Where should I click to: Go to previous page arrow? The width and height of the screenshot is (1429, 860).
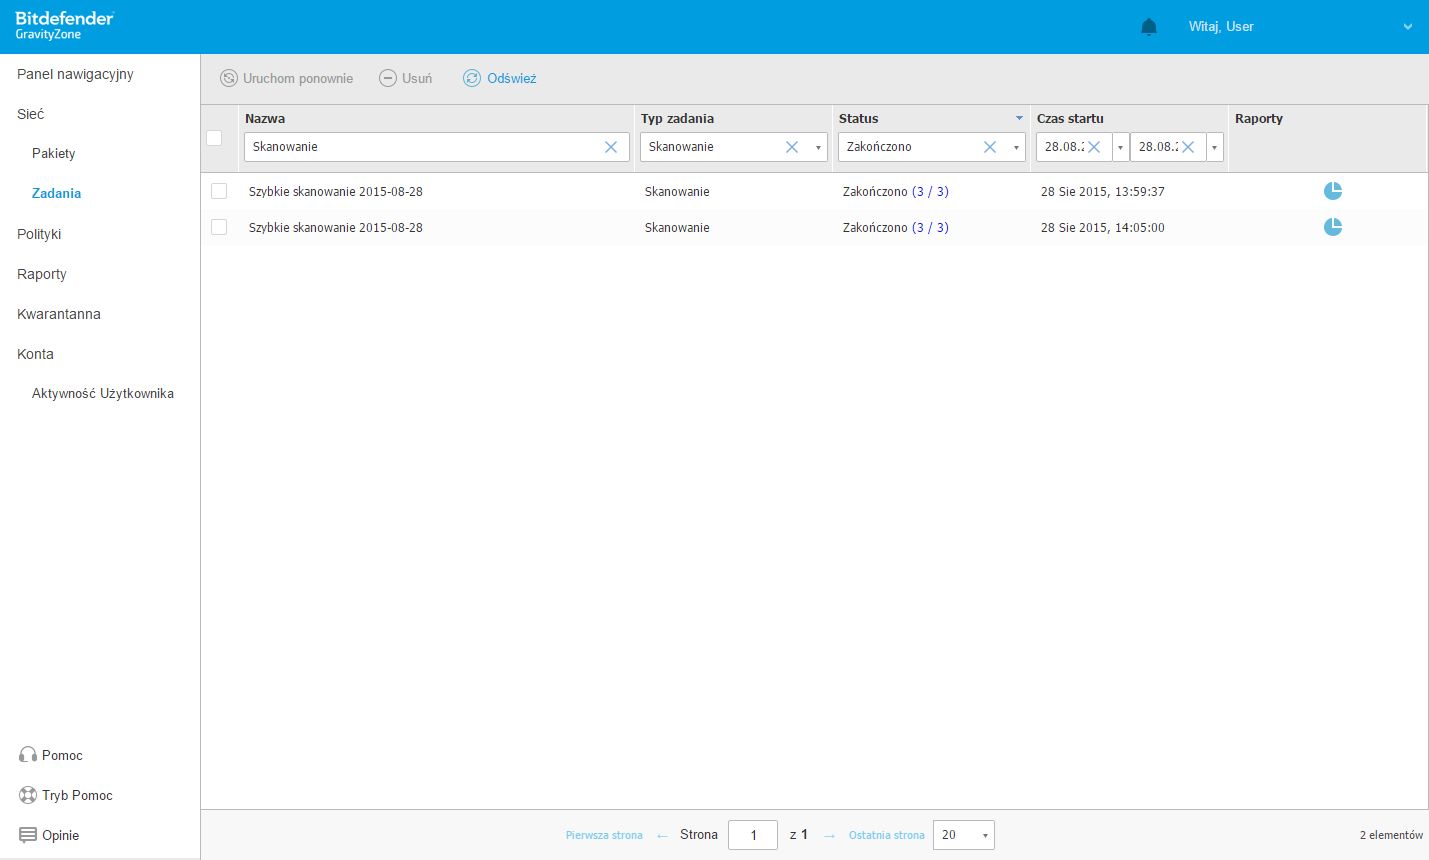pyautogui.click(x=662, y=836)
